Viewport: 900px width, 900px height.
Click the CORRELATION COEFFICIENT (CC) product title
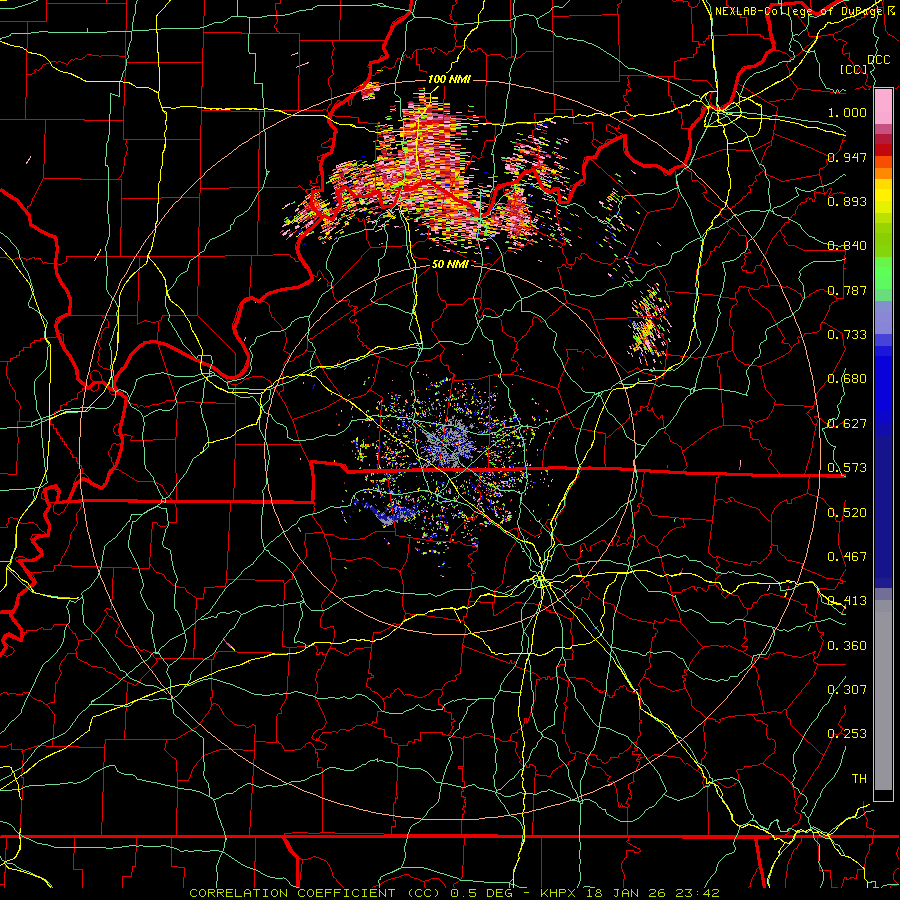315,893
